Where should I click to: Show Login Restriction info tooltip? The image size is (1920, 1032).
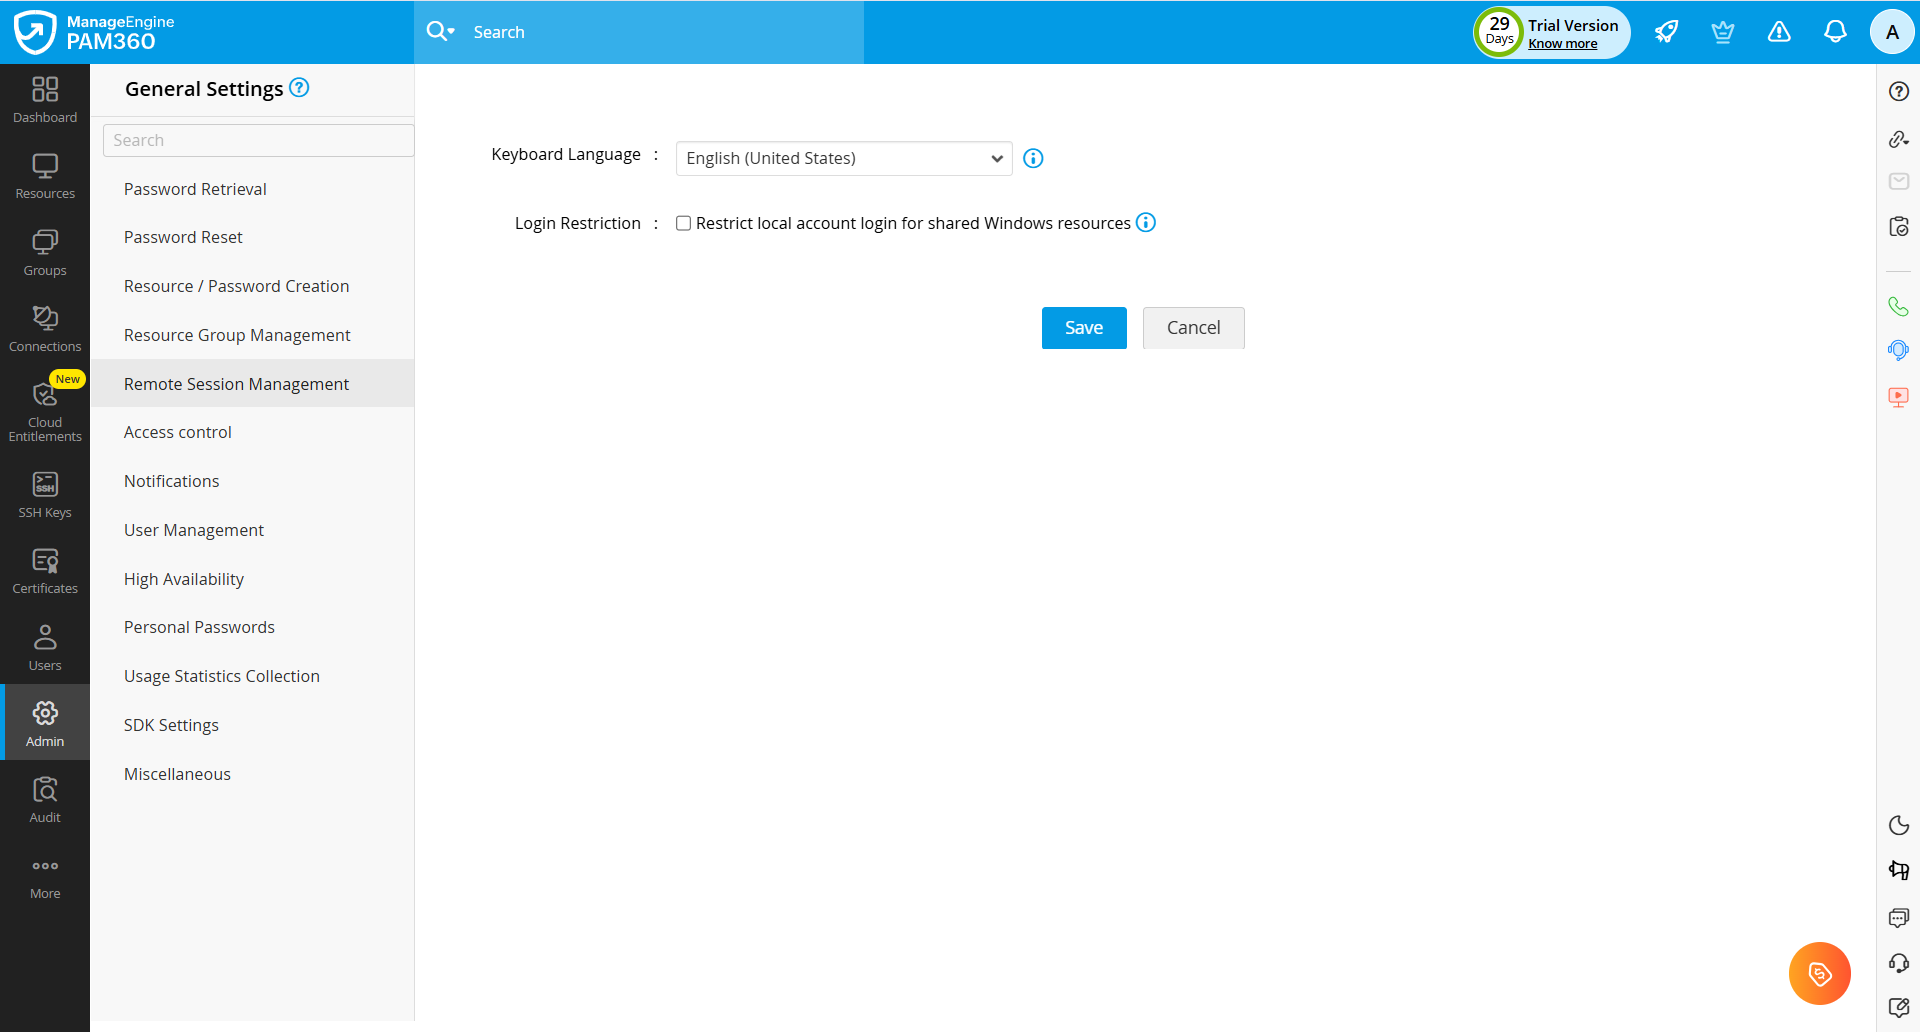(1146, 222)
